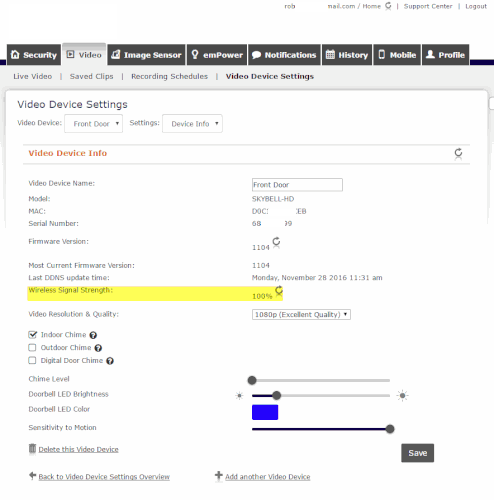The image size is (494, 500).
Task: Enable the Outdoor Chime checkbox
Action: [x=32, y=348]
